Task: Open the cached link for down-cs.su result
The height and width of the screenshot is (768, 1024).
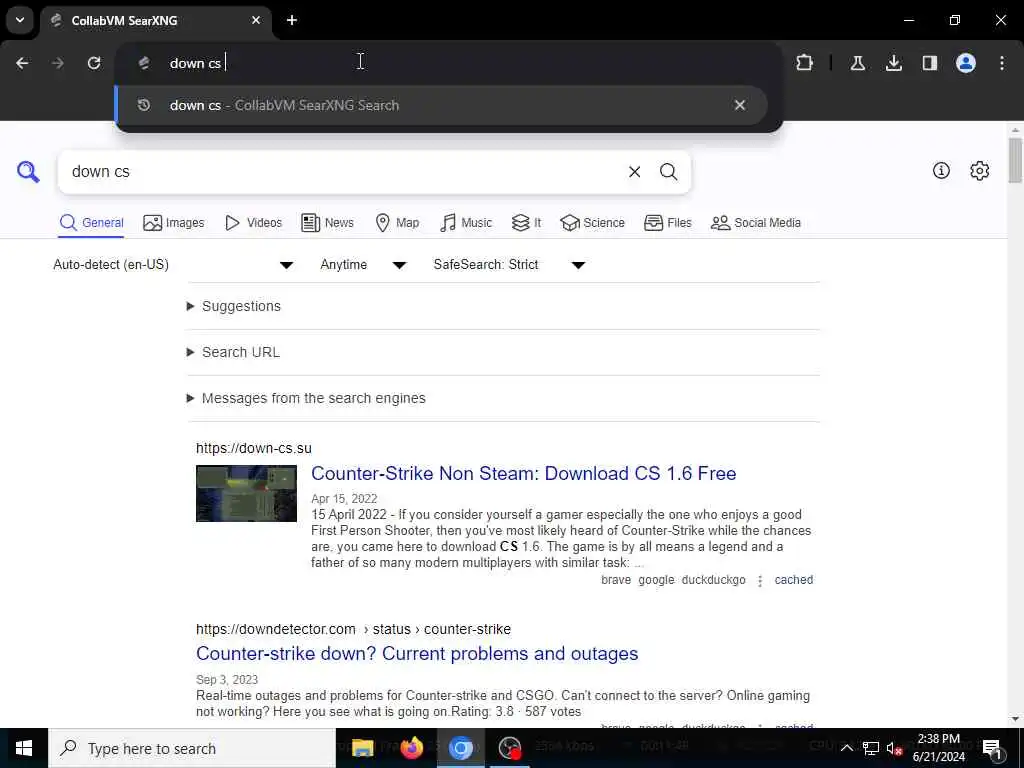Action: click(x=793, y=580)
